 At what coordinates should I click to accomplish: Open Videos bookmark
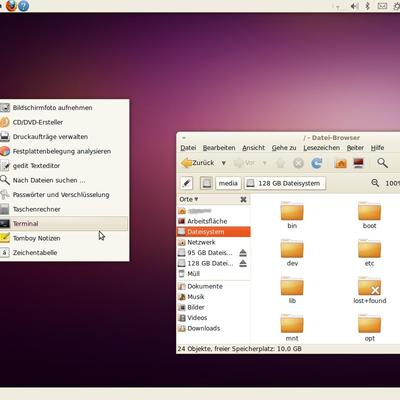click(x=213, y=318)
